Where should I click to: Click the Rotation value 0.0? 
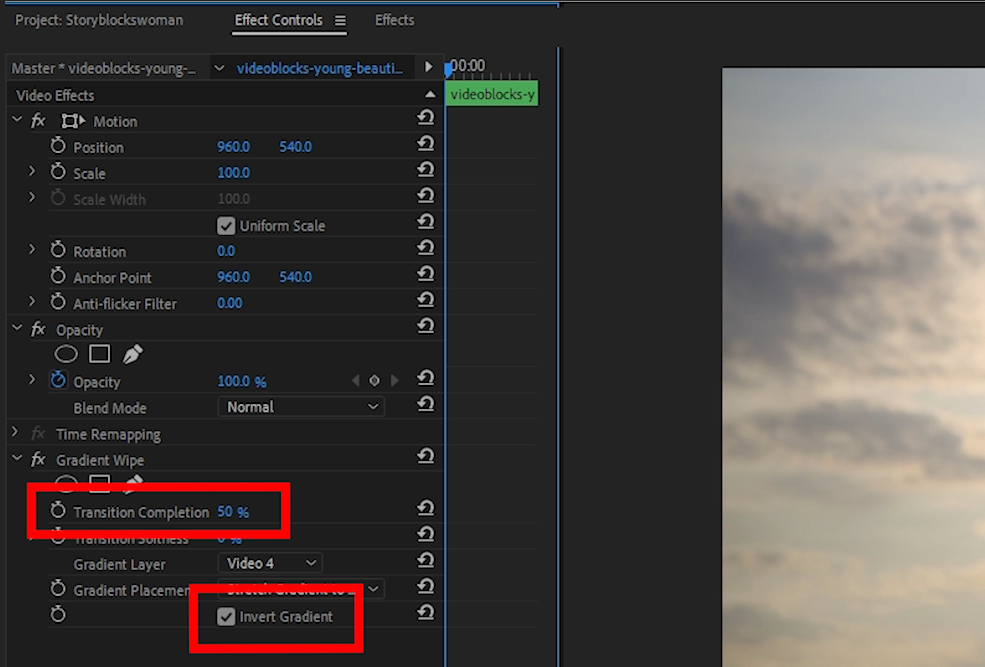(x=226, y=251)
